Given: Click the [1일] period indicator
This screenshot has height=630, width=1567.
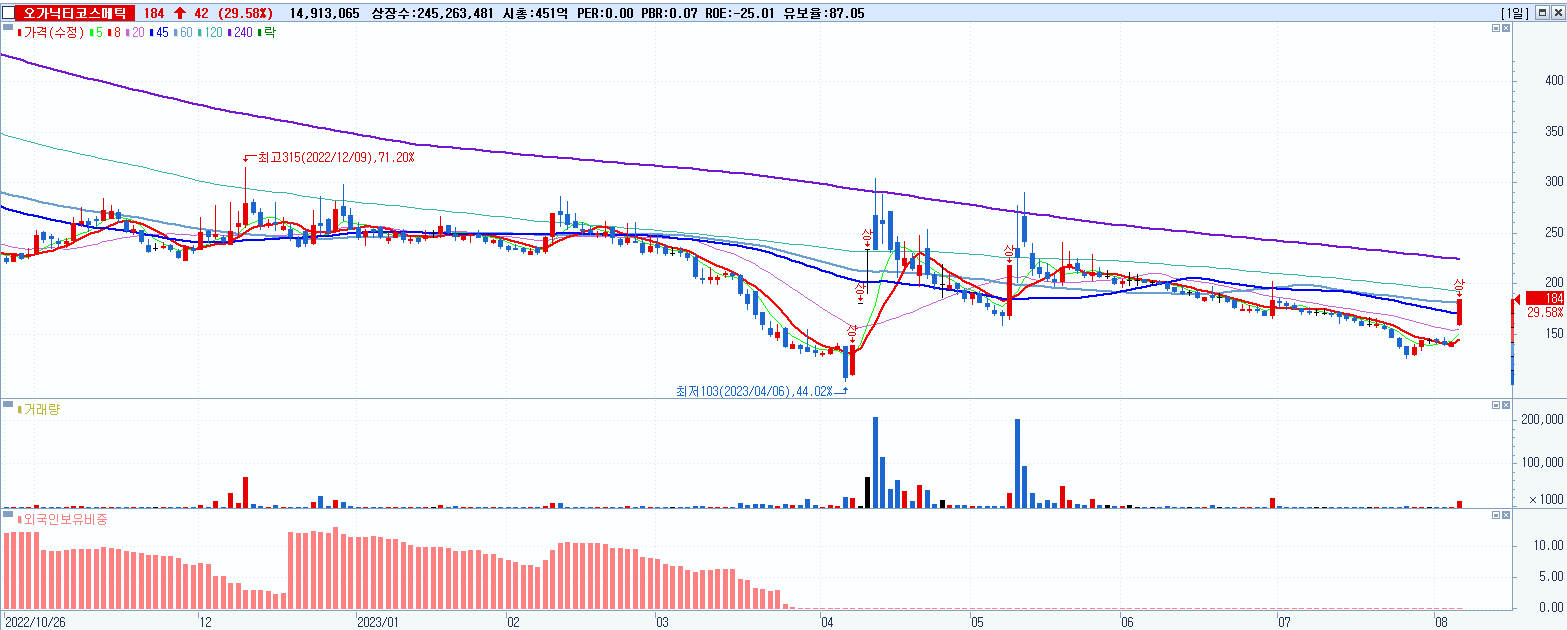Looking at the screenshot, I should [x=1515, y=13].
